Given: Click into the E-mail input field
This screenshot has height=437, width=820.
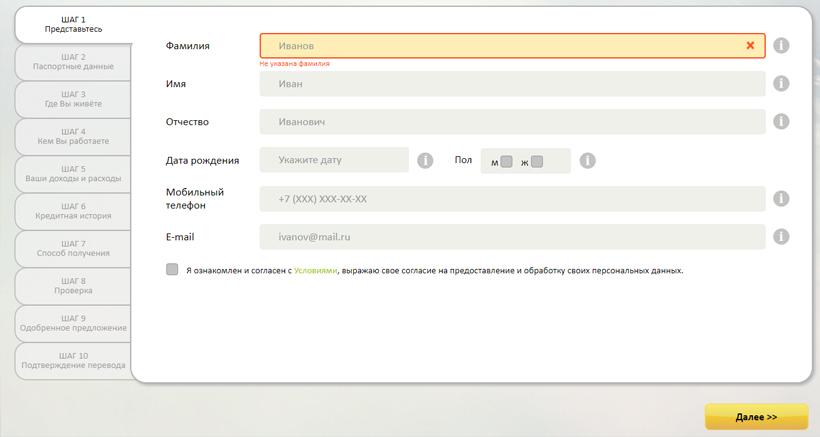Looking at the screenshot, I should click(x=512, y=237).
